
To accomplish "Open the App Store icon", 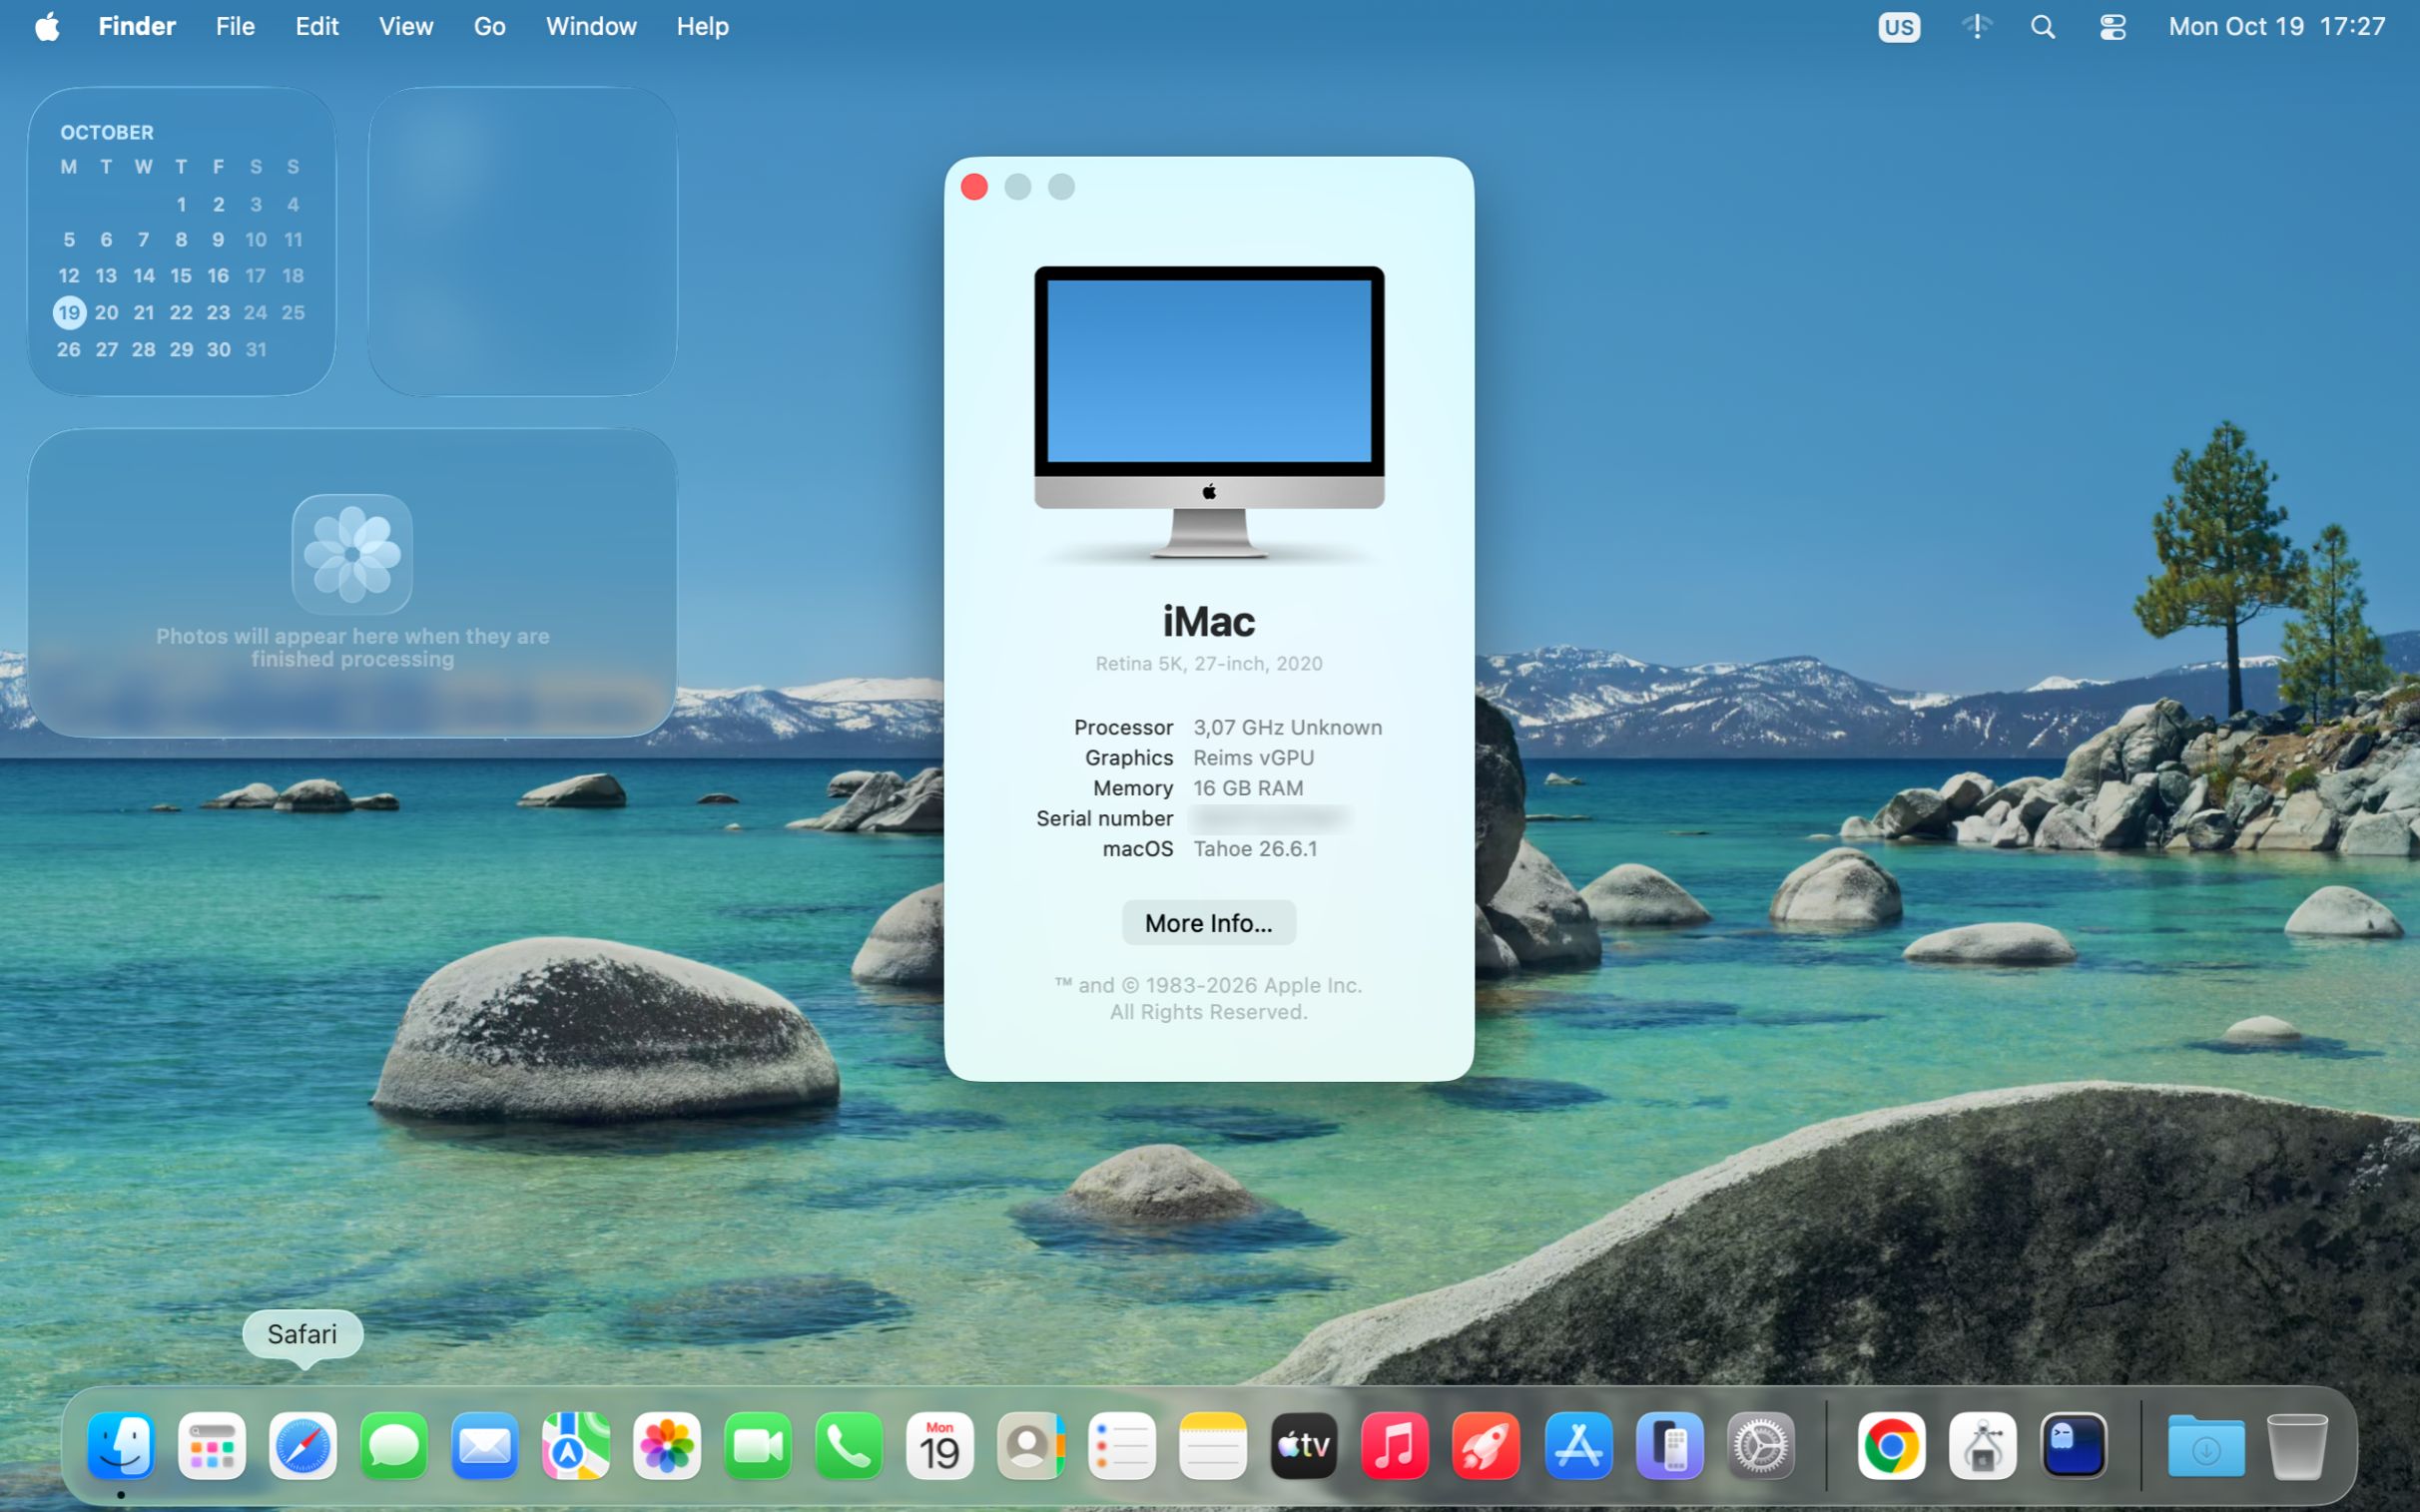I will [x=1578, y=1445].
